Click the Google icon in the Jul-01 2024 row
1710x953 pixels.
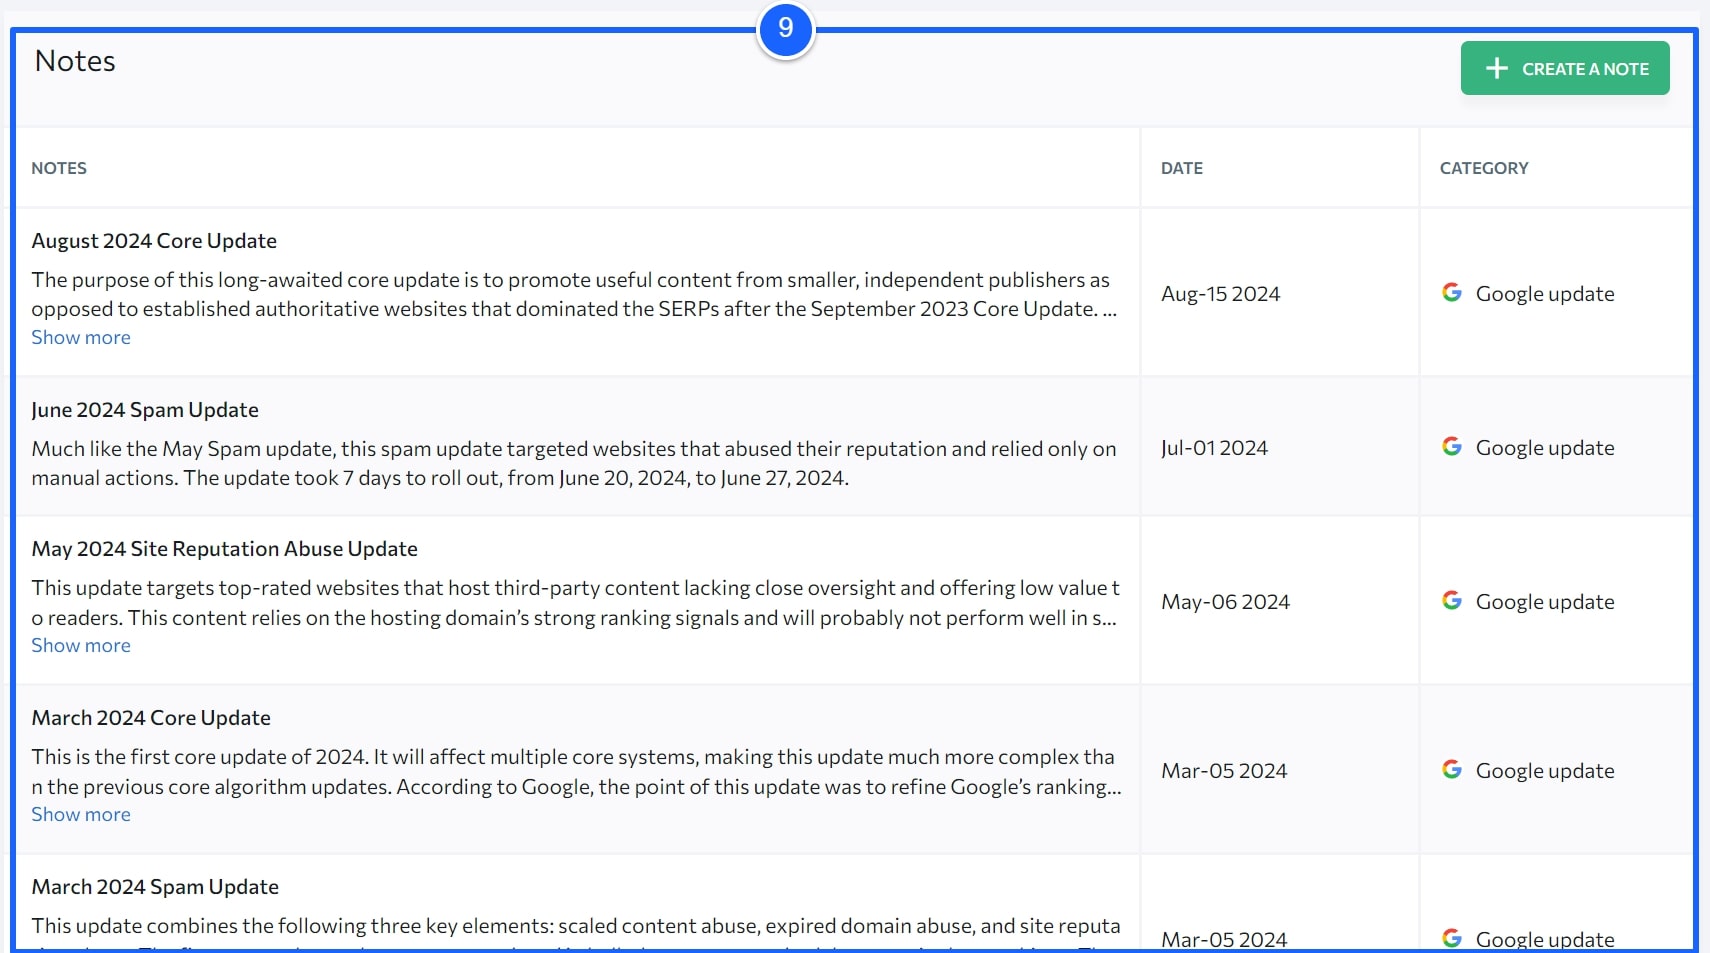tap(1452, 446)
